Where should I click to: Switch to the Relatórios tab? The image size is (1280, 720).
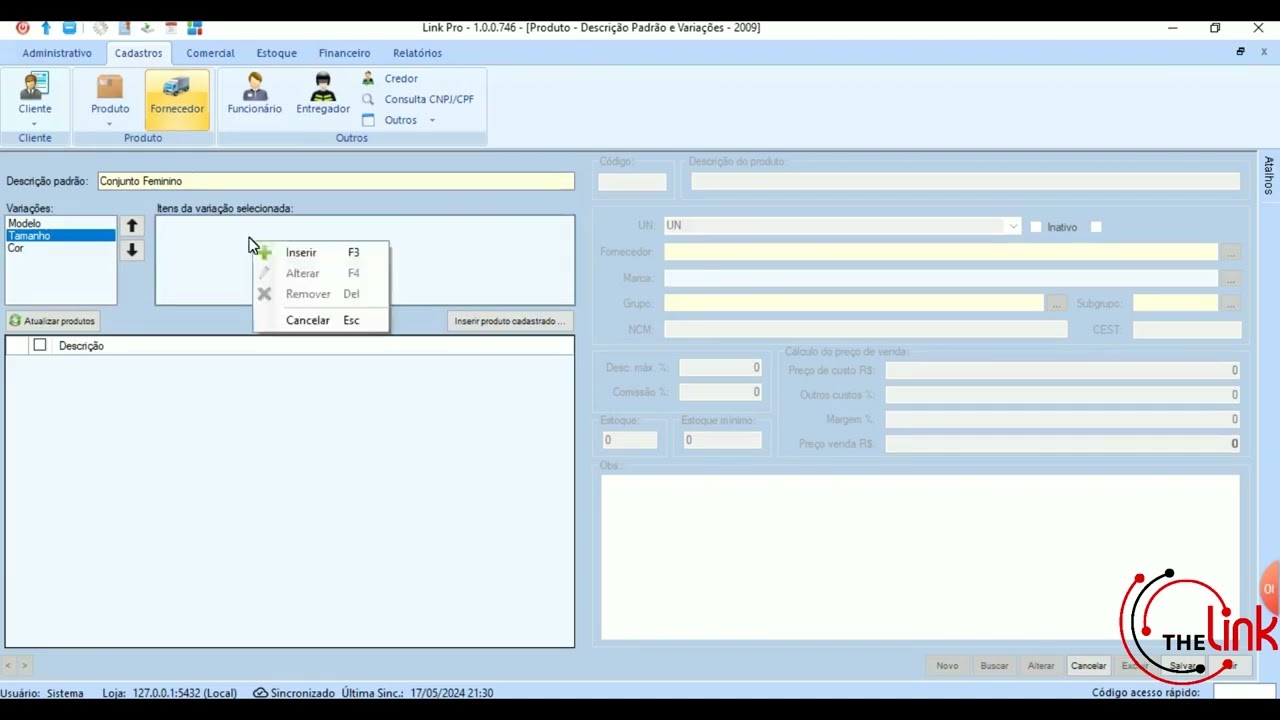pos(417,53)
